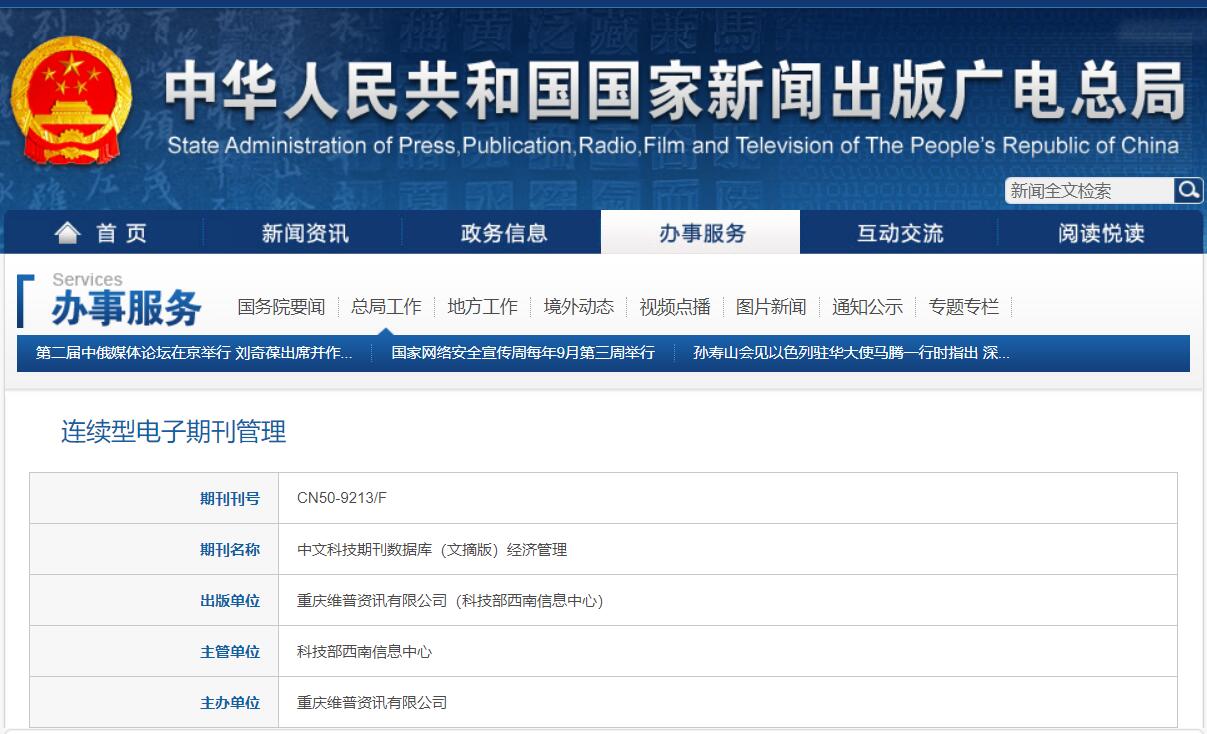The image size is (1207, 734).
Task: Click the 期刊名称 row label
Action: click(x=230, y=549)
